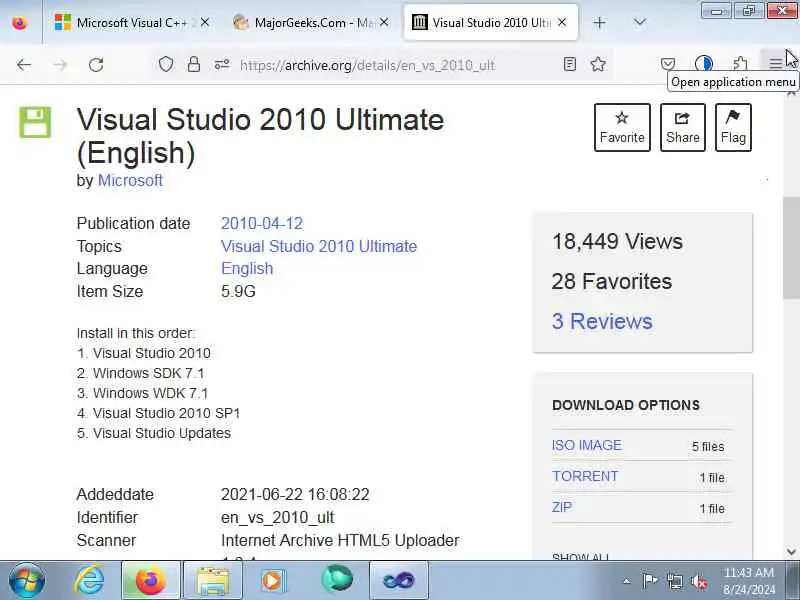Select Visual Studio 2010 Ultimate tab
This screenshot has height=600, width=800.
[491, 22]
